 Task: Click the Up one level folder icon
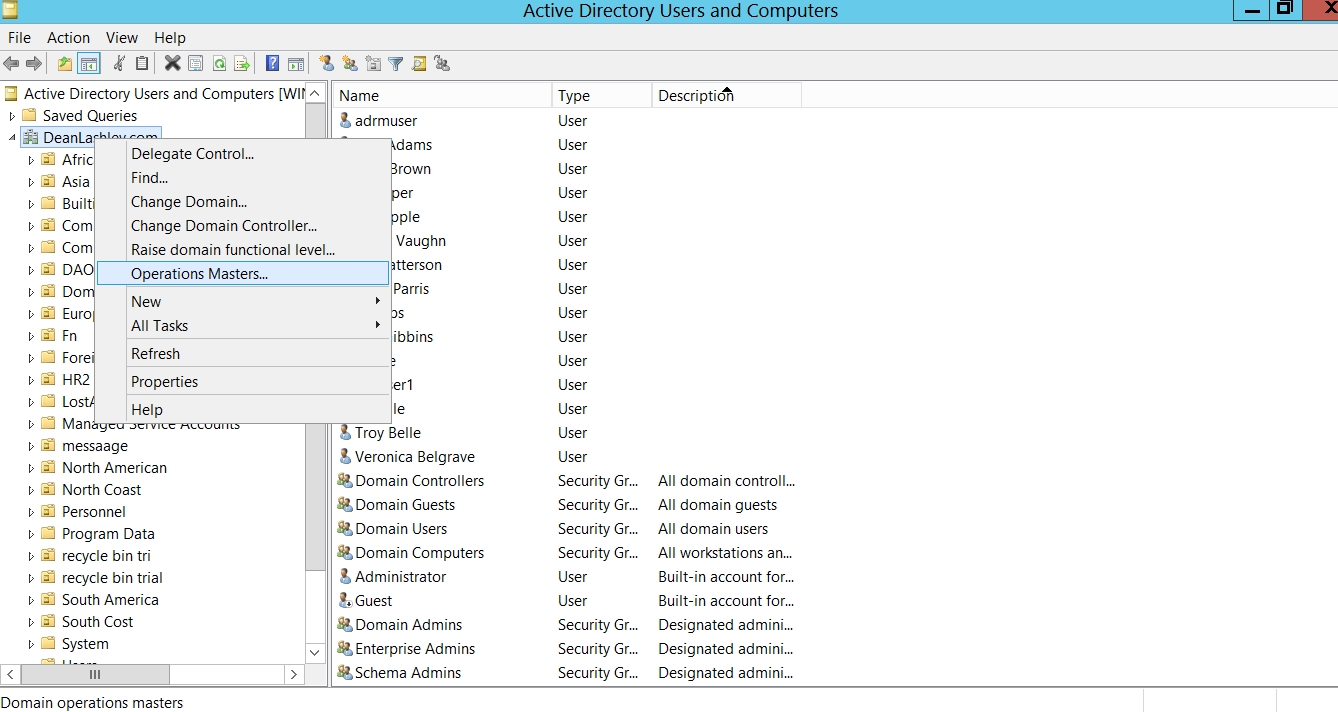65,64
